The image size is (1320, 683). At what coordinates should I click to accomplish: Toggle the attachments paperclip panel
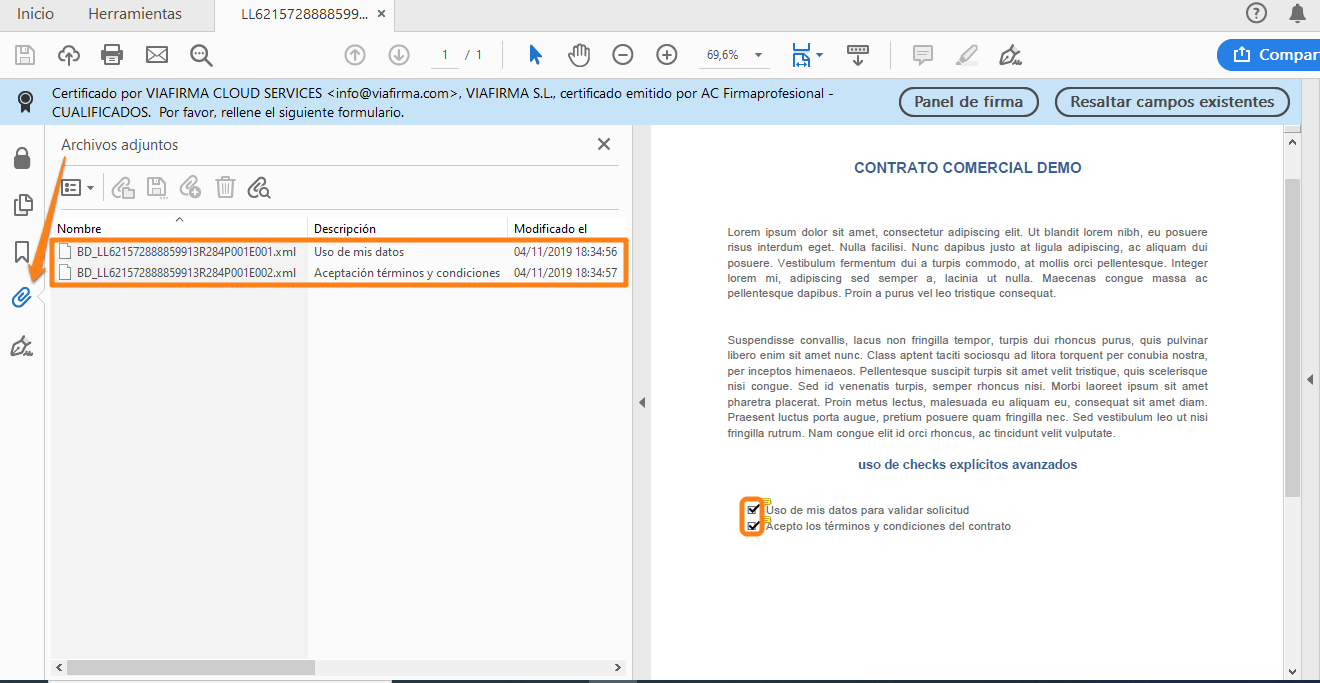[x=21, y=297]
